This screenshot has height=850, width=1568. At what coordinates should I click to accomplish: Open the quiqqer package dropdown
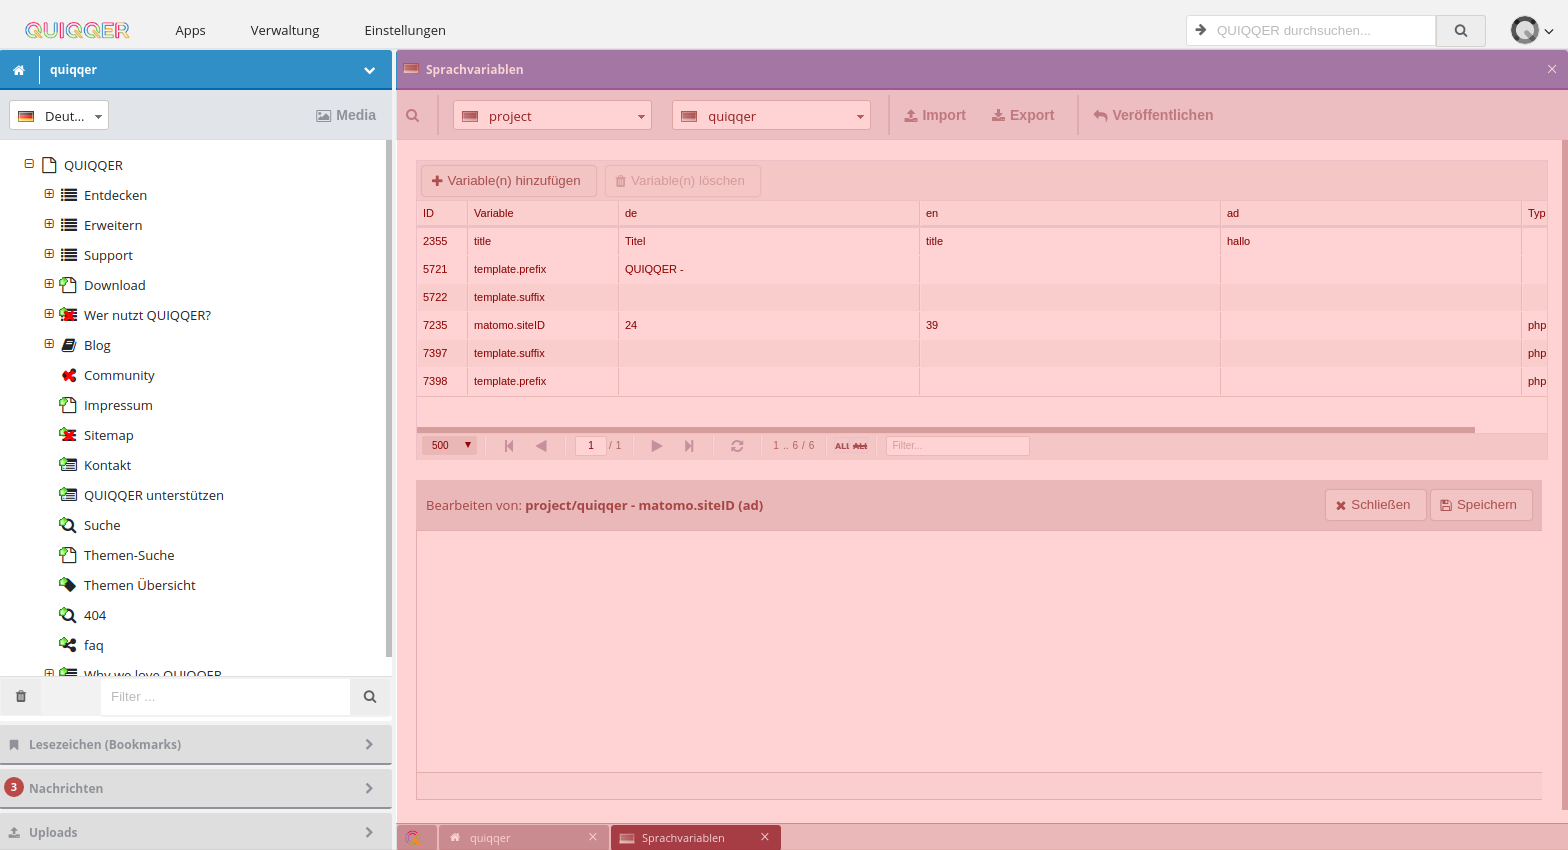(x=771, y=116)
